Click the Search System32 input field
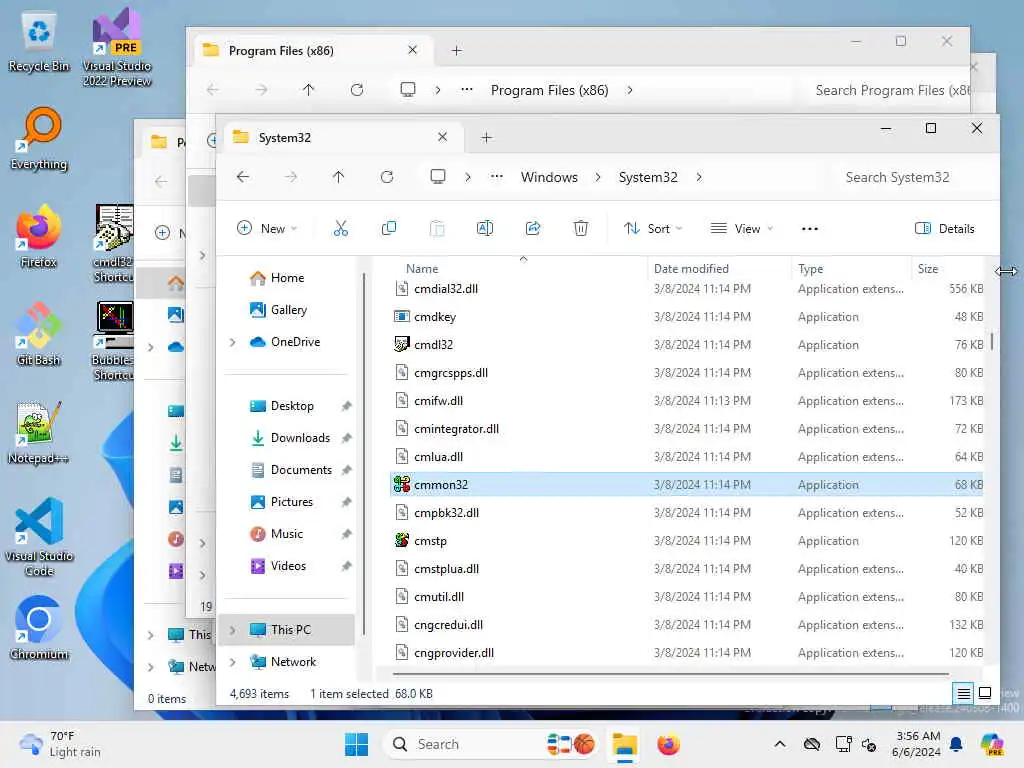Viewport: 1024px width, 768px height. (916, 177)
